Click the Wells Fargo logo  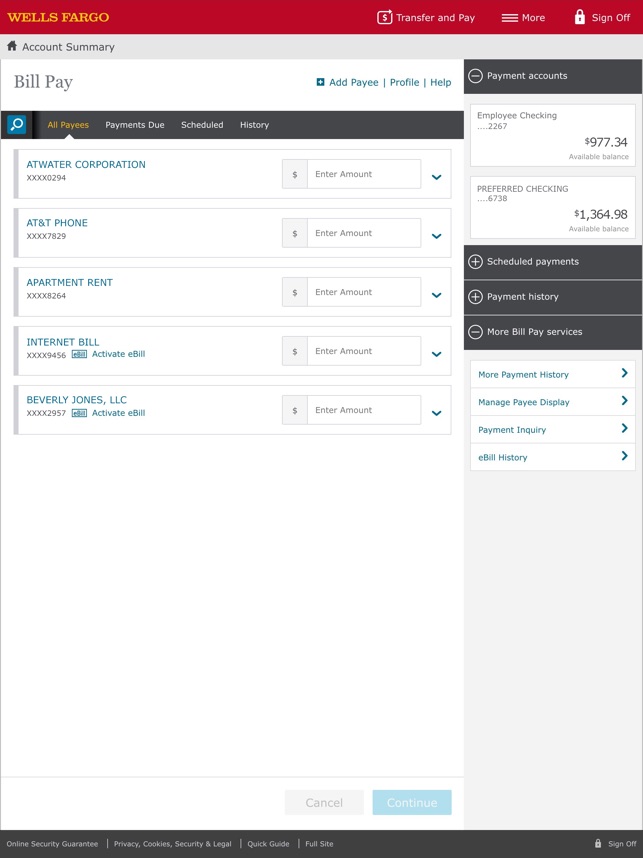58,17
